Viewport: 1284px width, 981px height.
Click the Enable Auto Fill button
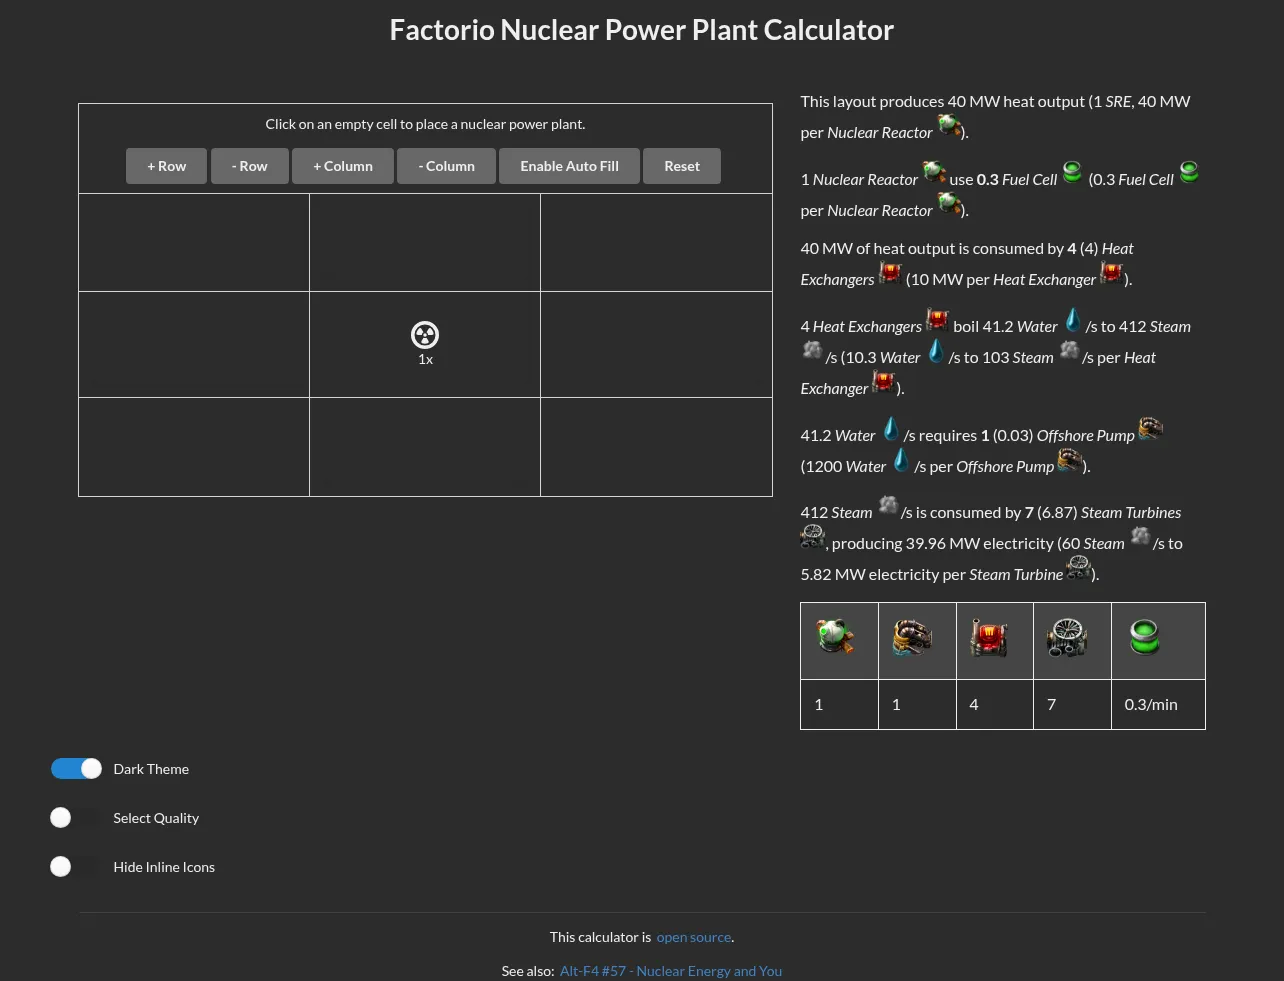pyautogui.click(x=570, y=166)
